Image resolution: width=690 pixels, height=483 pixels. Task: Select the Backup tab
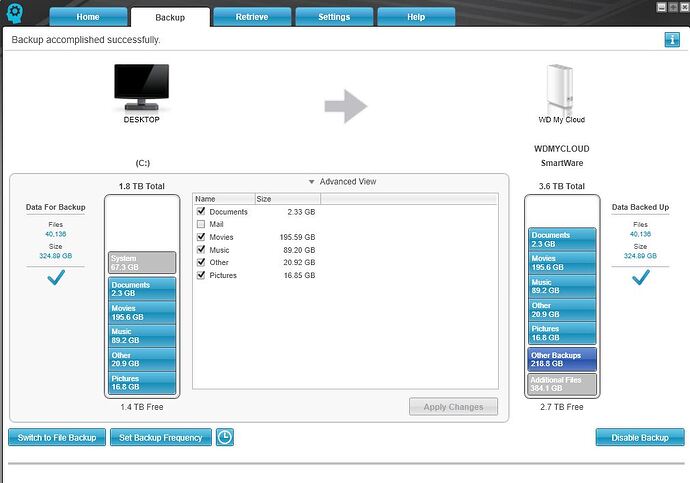point(170,17)
